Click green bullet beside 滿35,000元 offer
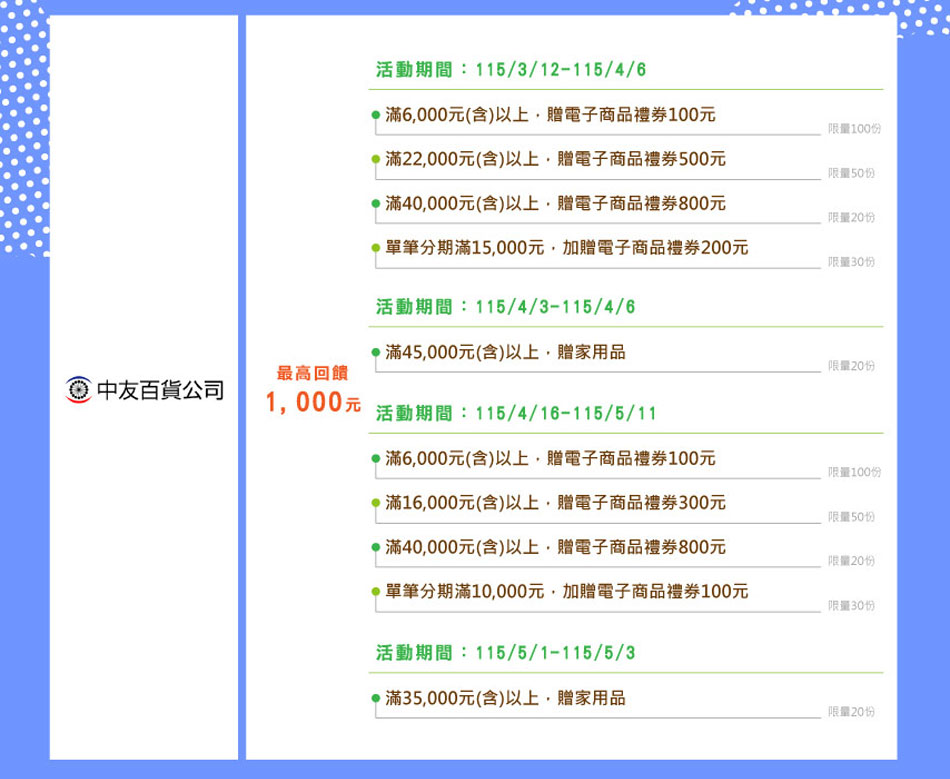The width and height of the screenshot is (950, 779). point(375,698)
